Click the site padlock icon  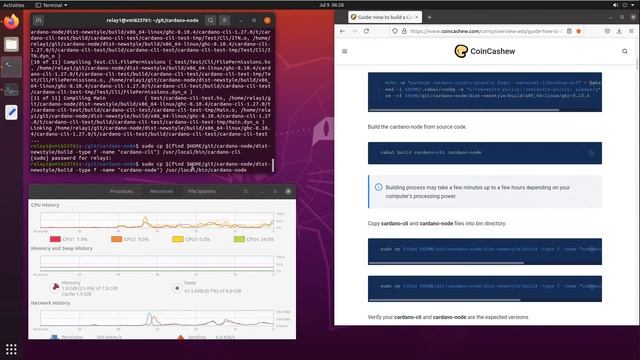coord(404,31)
